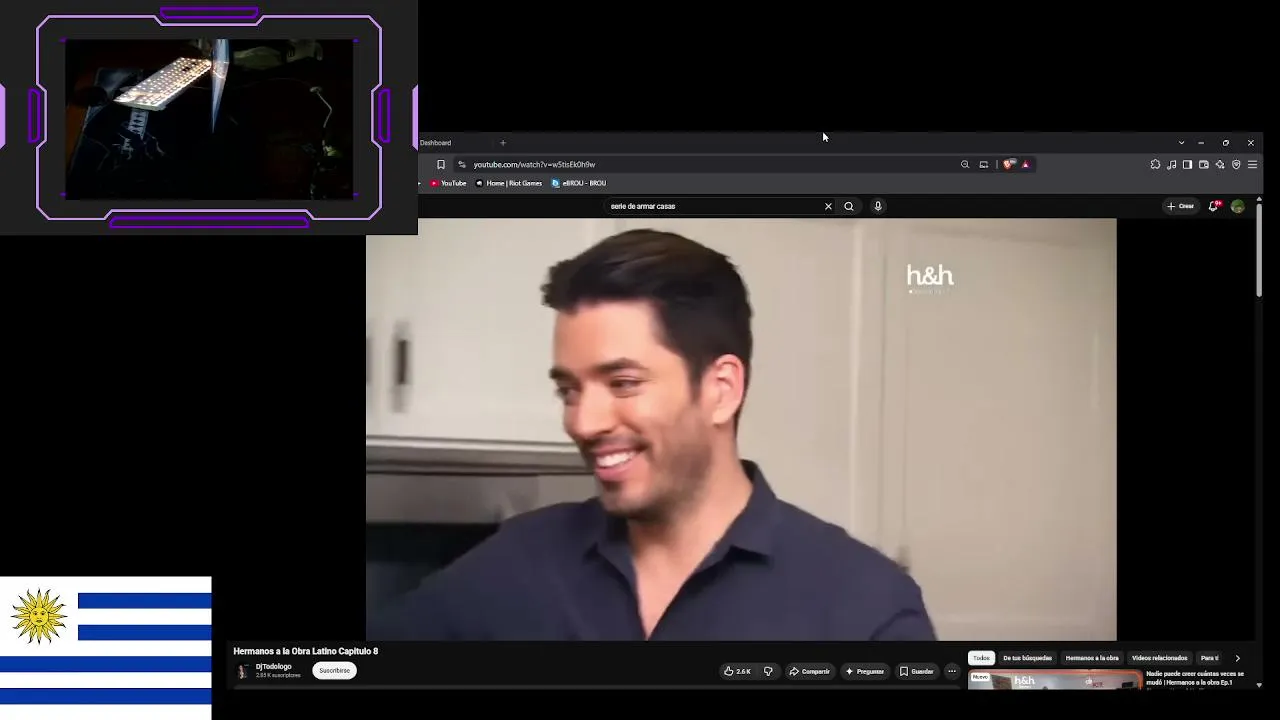Viewport: 1280px width, 720px height.
Task: Open the cast/screen icon in address bar
Action: coord(984,164)
